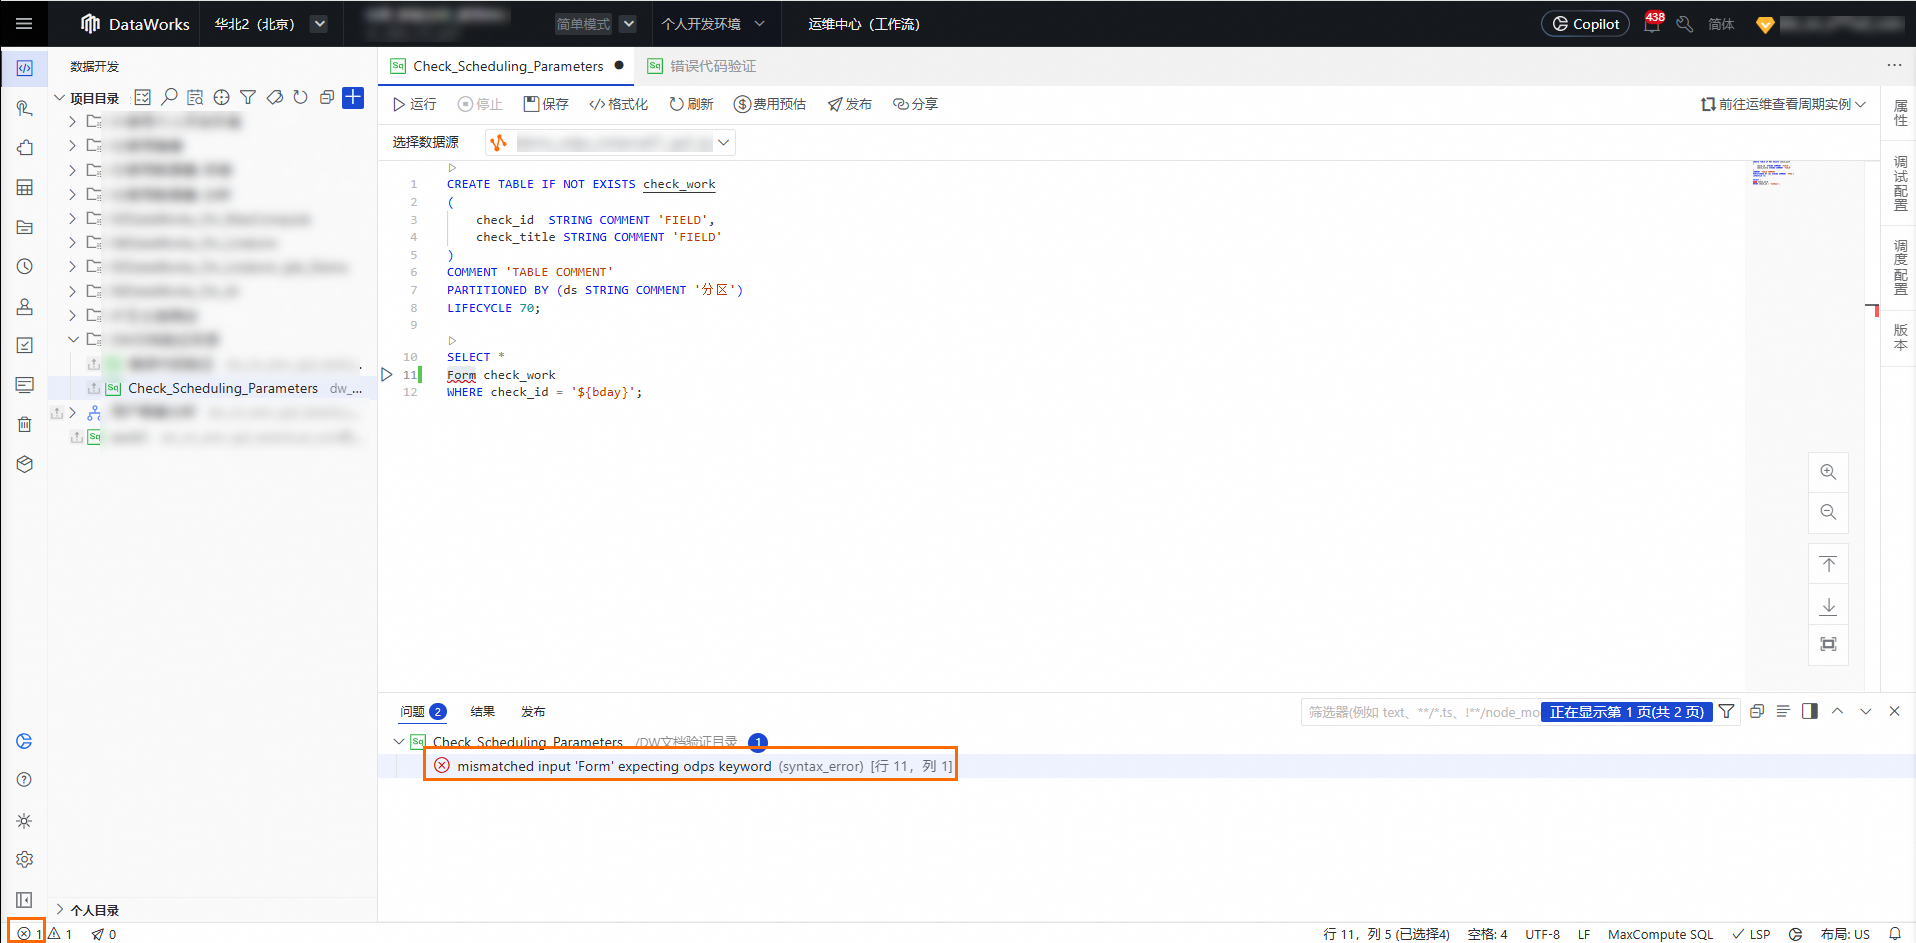Open the hamburger main menu
Image resolution: width=1916 pixels, height=943 pixels.
[x=25, y=24]
